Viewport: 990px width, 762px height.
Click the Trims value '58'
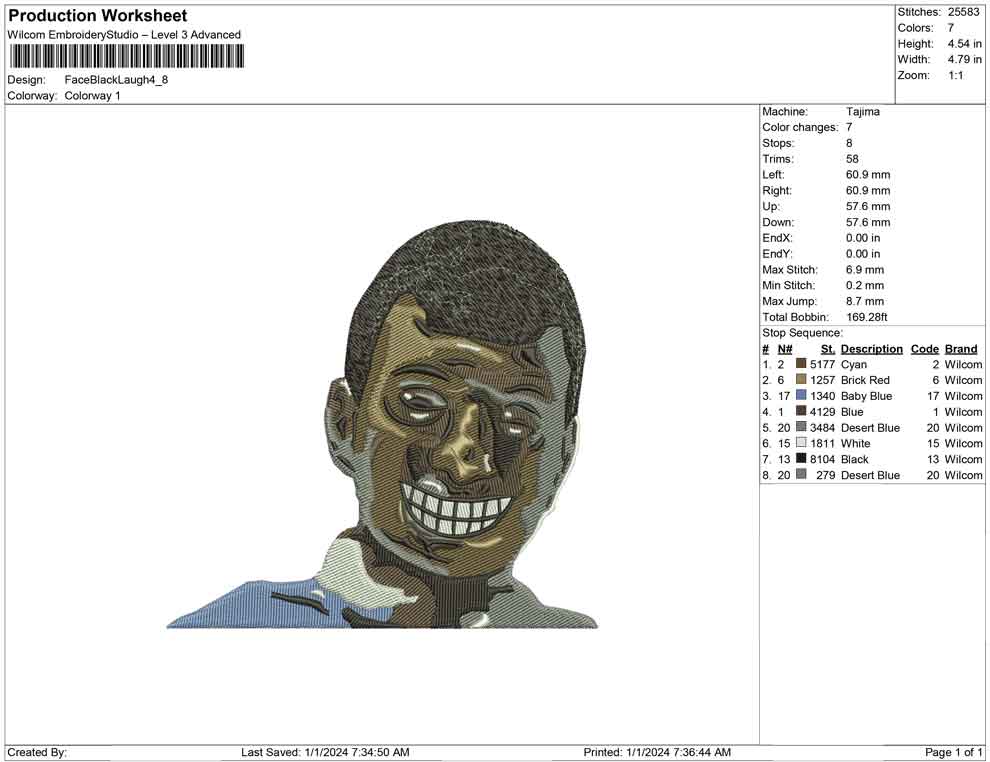[x=852, y=159]
